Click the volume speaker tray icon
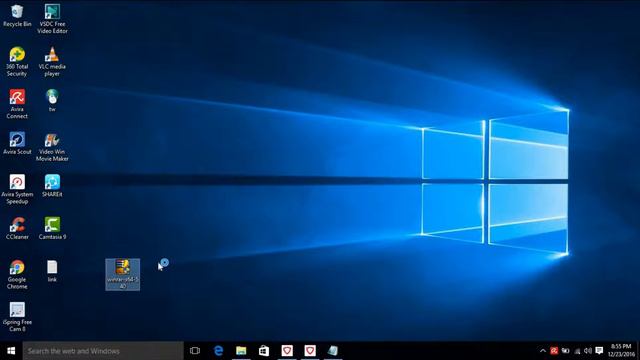Viewport: 640px width, 360px height. pyautogui.click(x=588, y=351)
